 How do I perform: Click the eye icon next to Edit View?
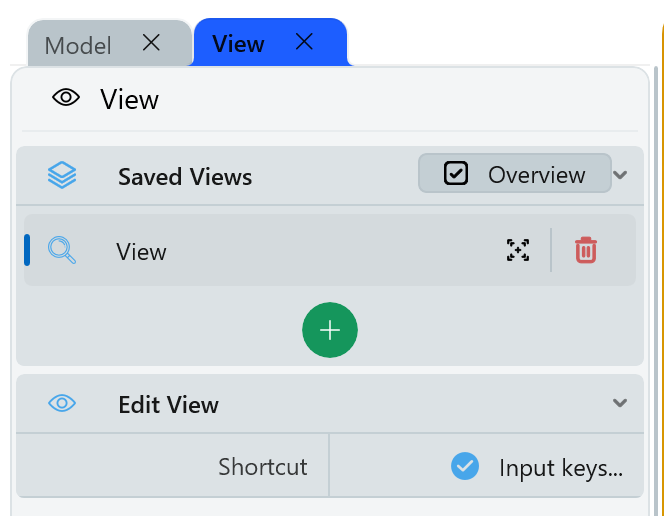[x=62, y=404]
